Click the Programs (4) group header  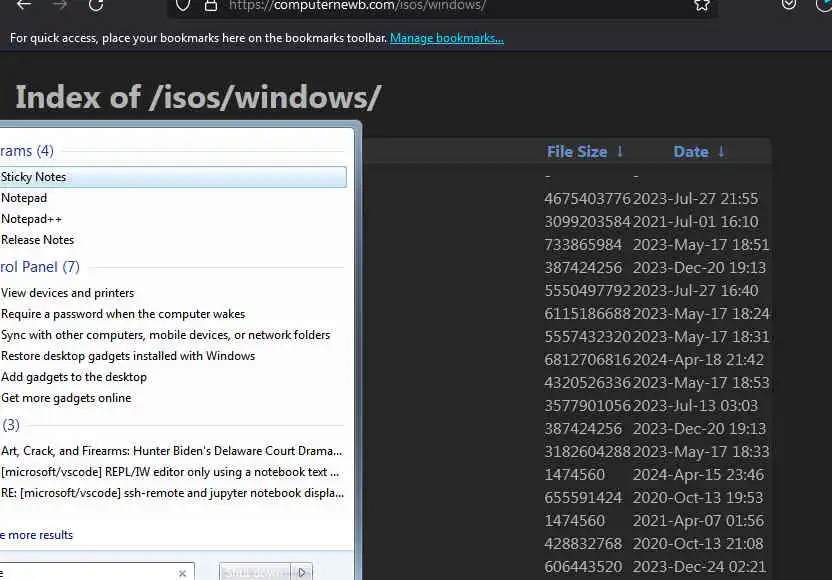coord(27,151)
